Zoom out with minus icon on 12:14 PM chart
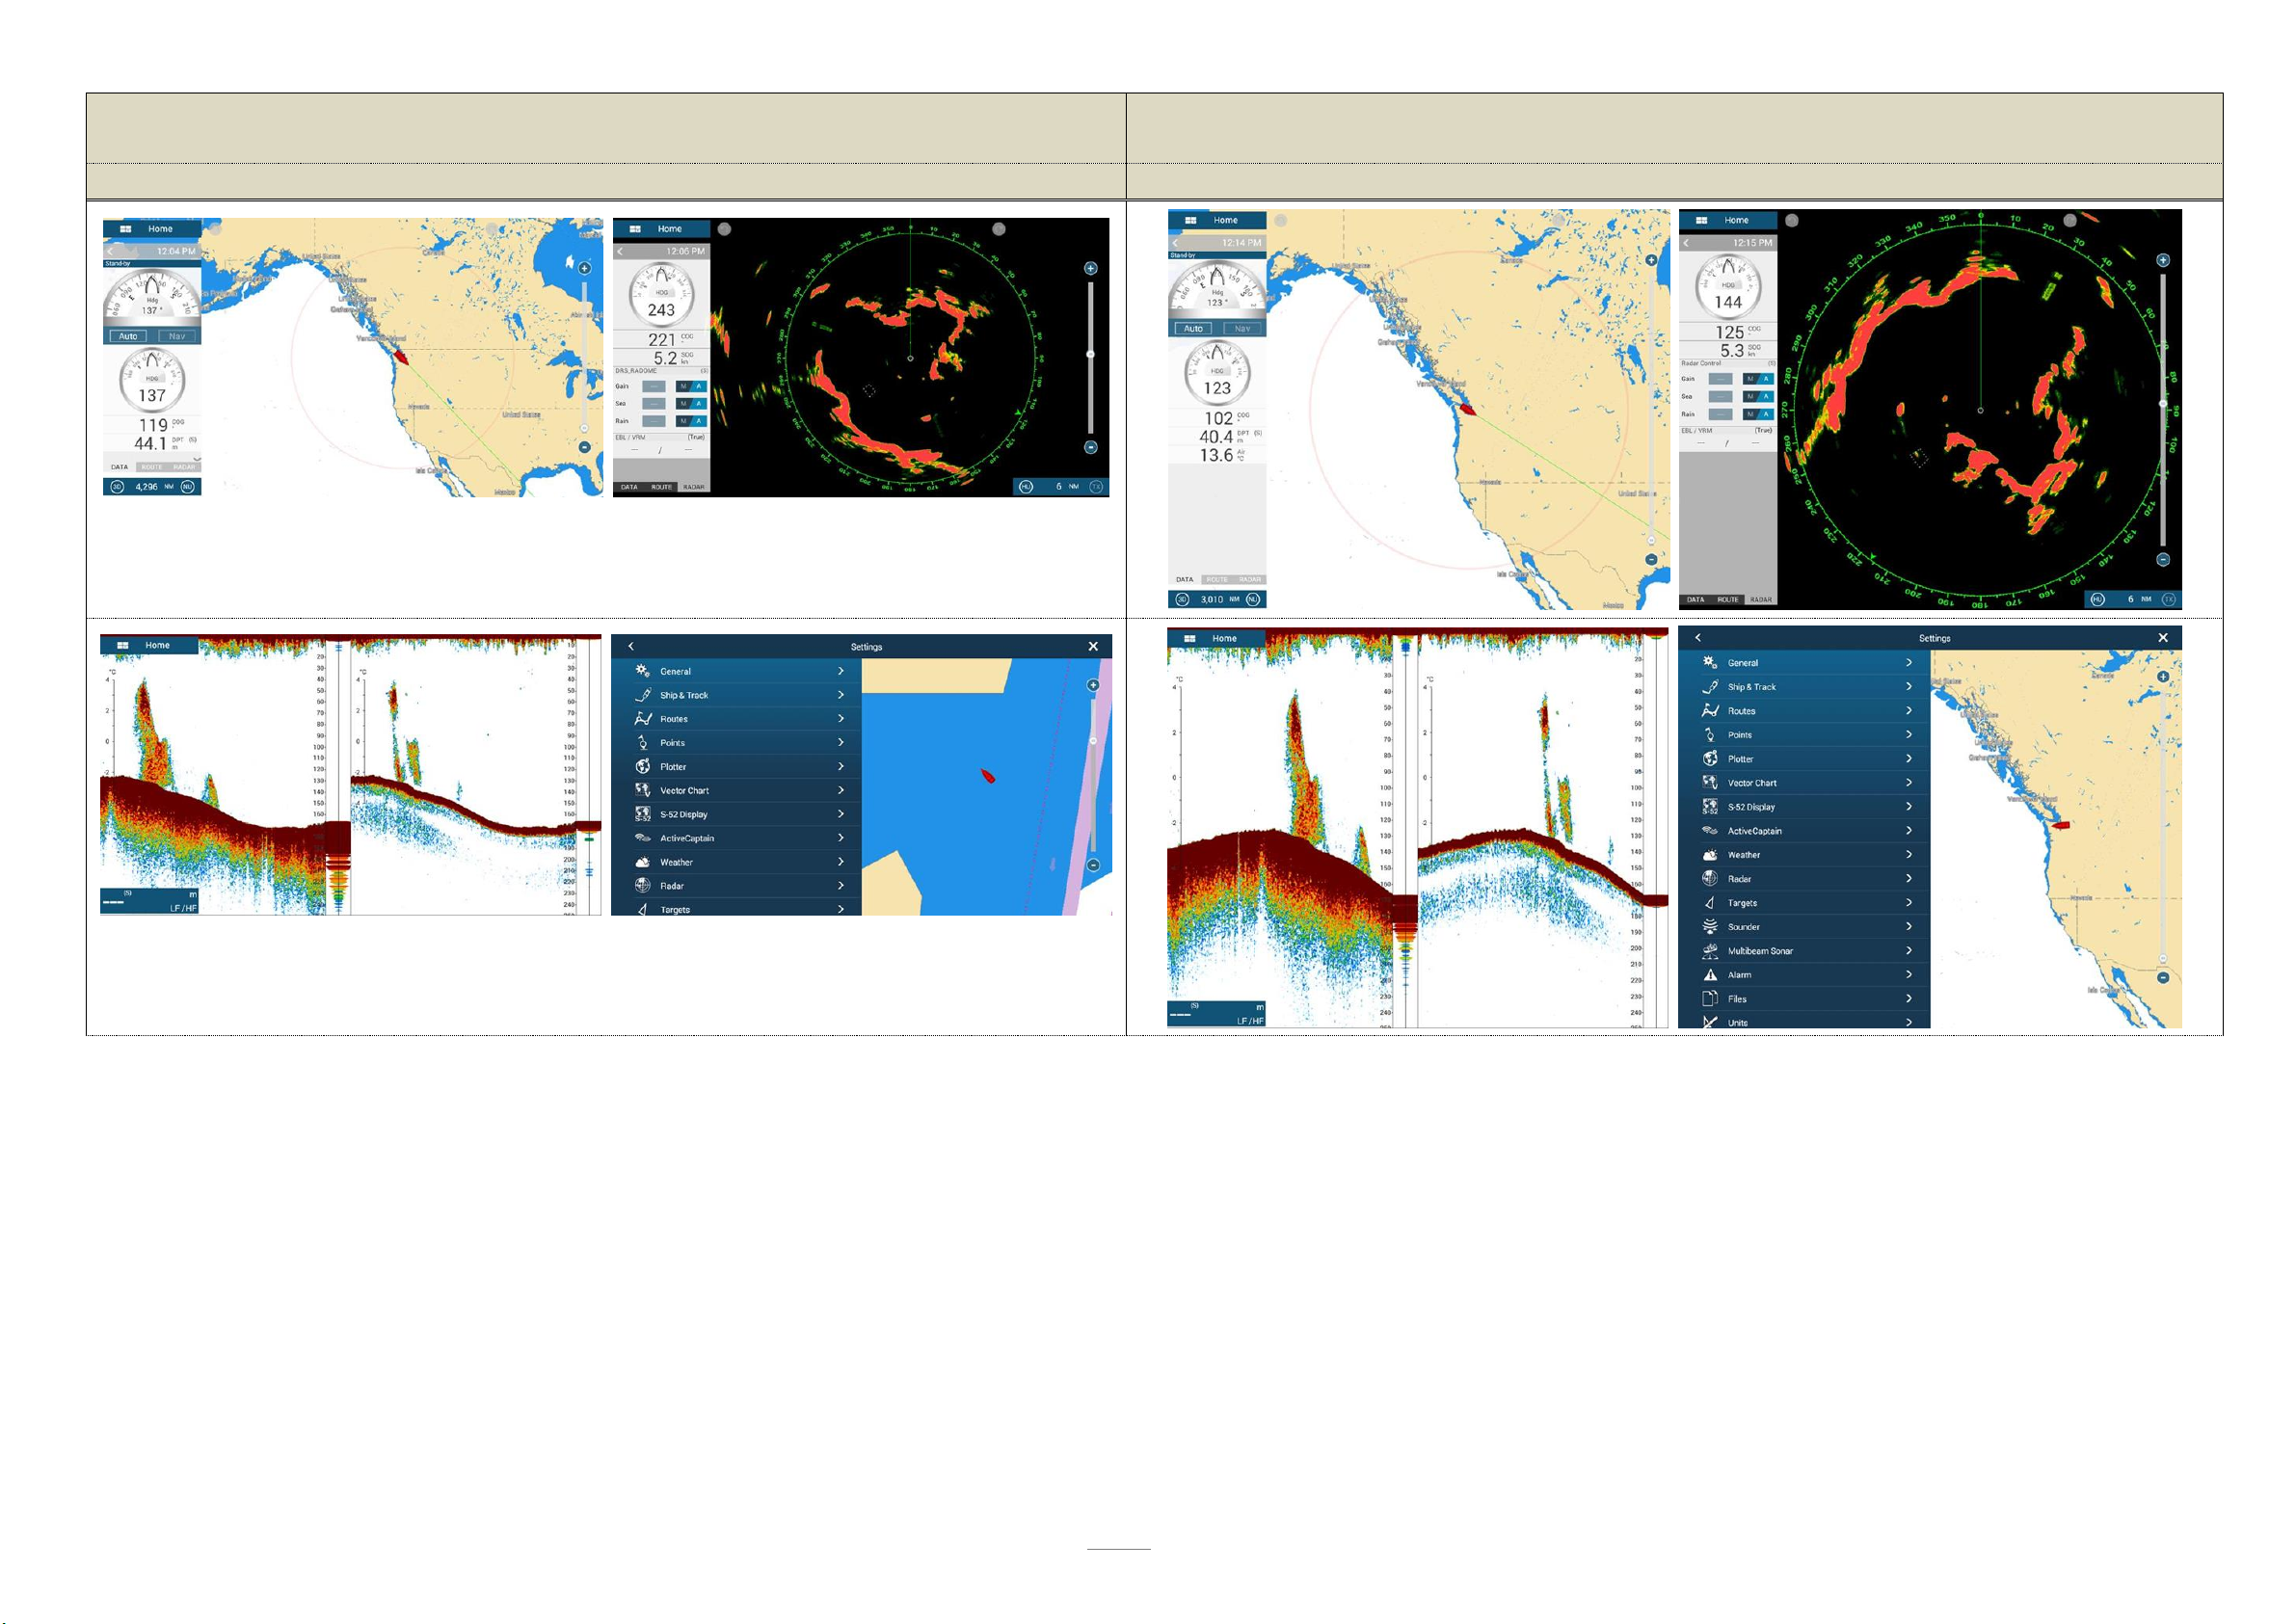The height and width of the screenshot is (1624, 2296). point(1651,560)
